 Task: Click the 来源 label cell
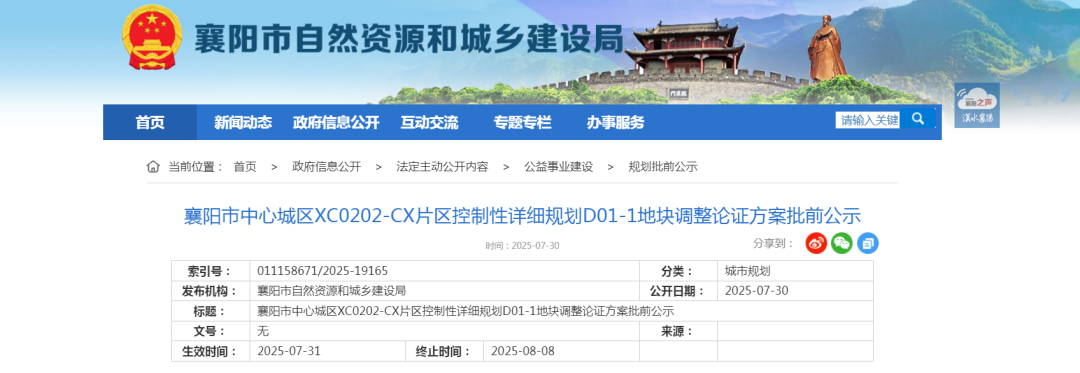(678, 331)
